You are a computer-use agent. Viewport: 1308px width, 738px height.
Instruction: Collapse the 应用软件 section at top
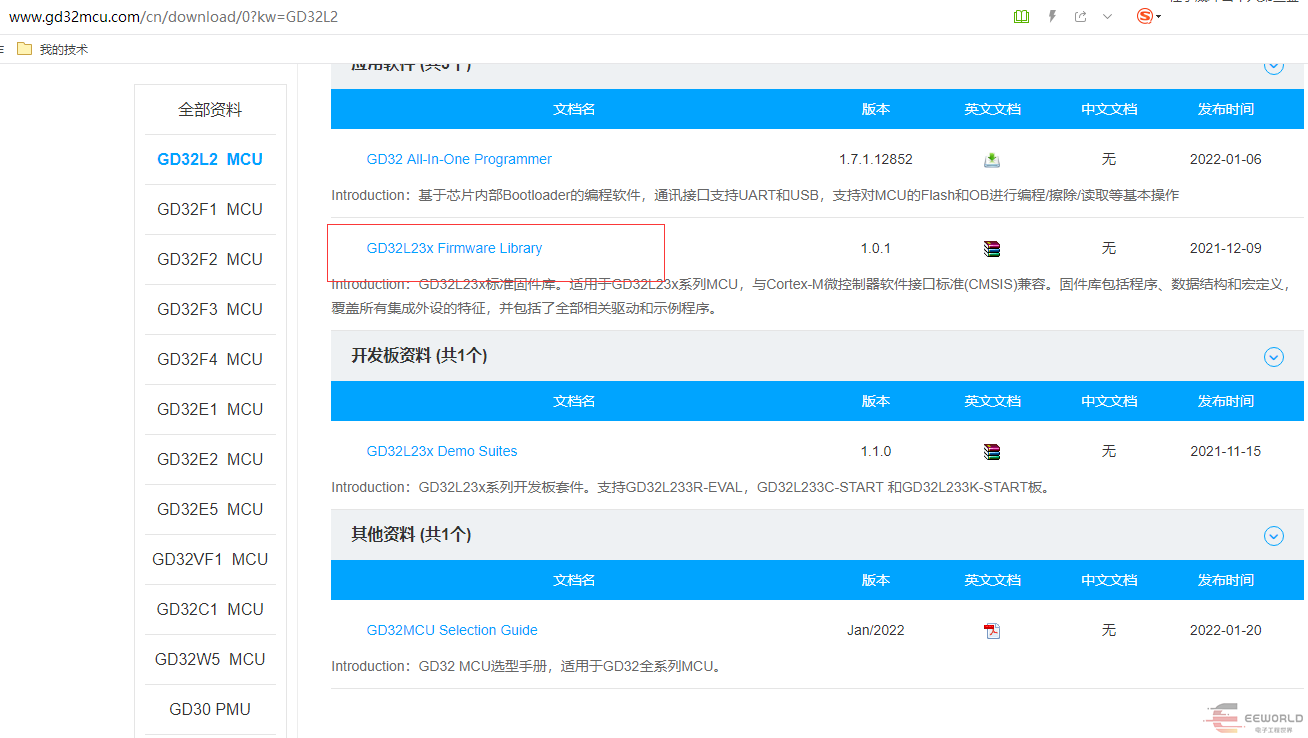click(1273, 67)
